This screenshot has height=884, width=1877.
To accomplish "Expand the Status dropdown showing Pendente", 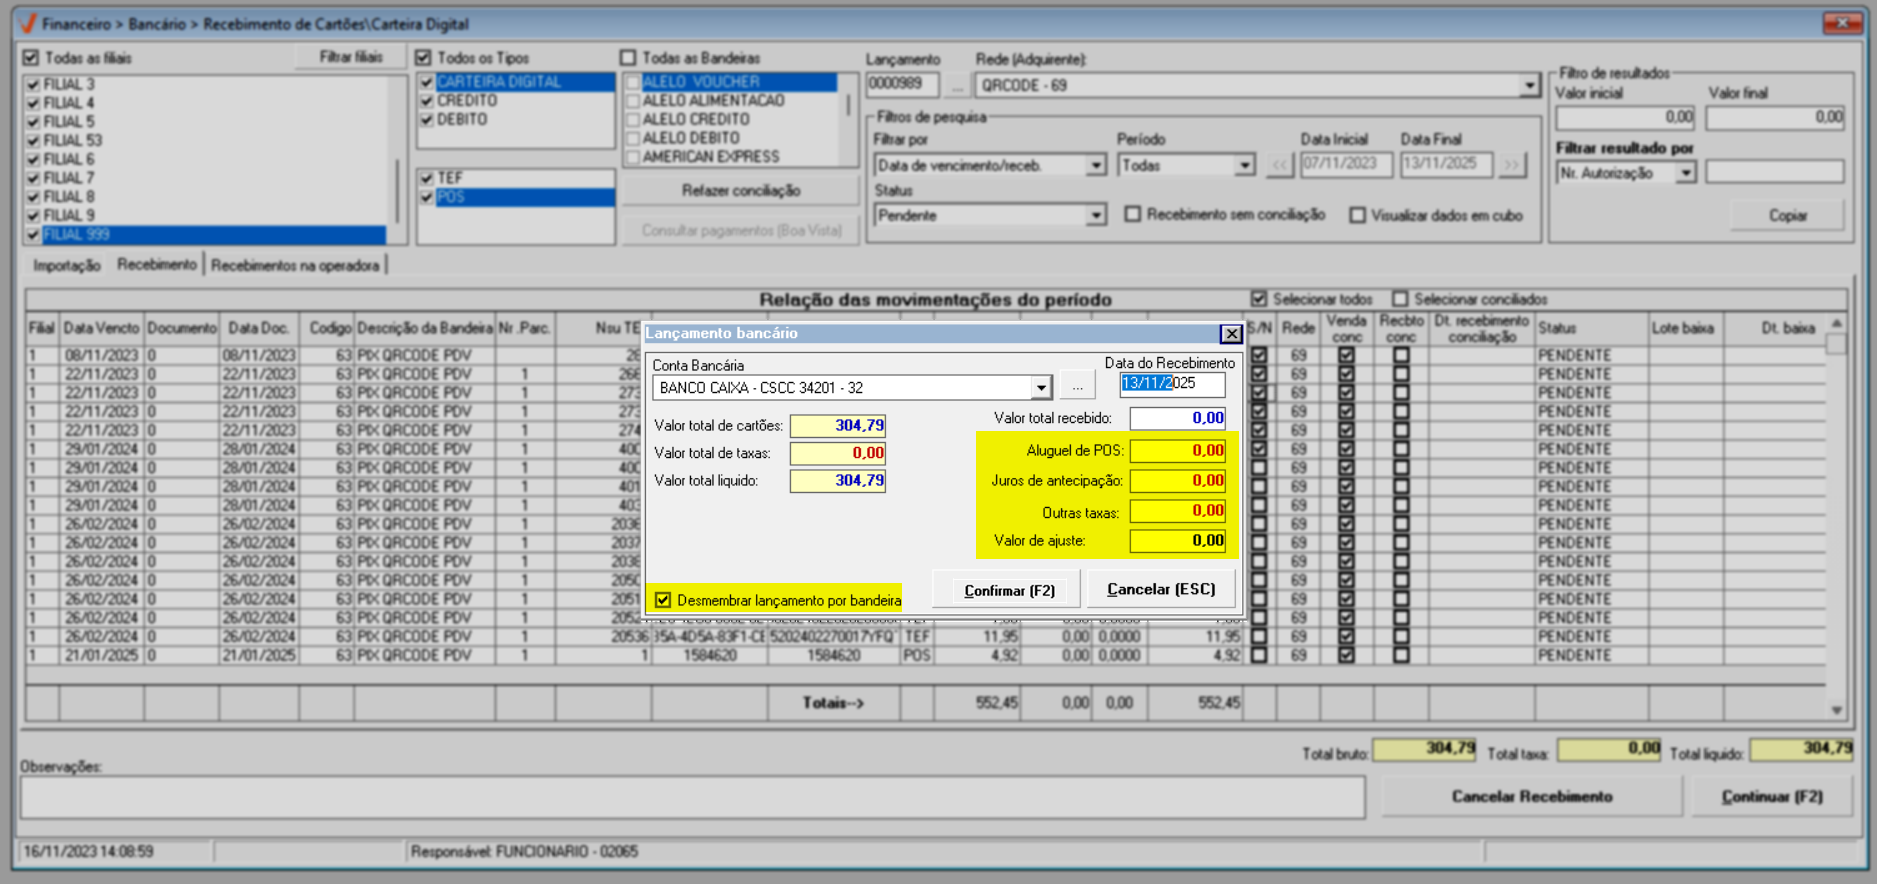I will (x=1096, y=216).
